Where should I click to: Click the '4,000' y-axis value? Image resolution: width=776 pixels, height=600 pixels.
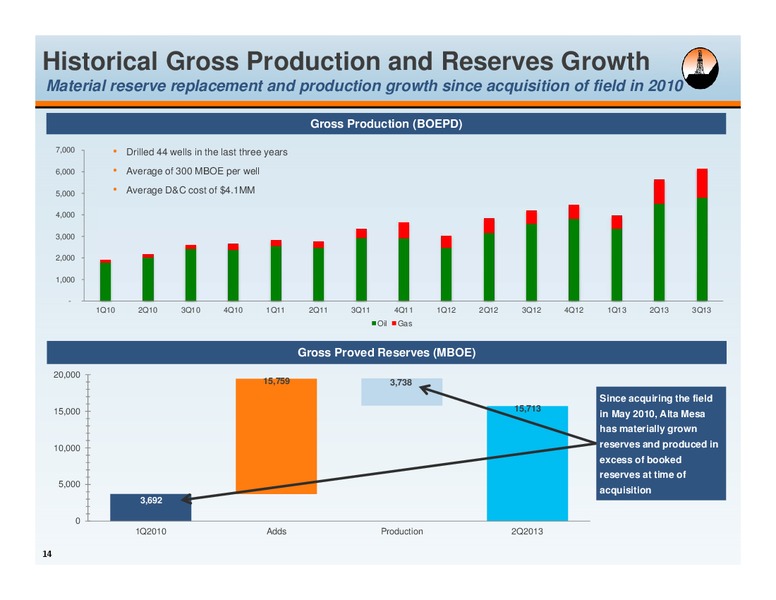coord(65,215)
